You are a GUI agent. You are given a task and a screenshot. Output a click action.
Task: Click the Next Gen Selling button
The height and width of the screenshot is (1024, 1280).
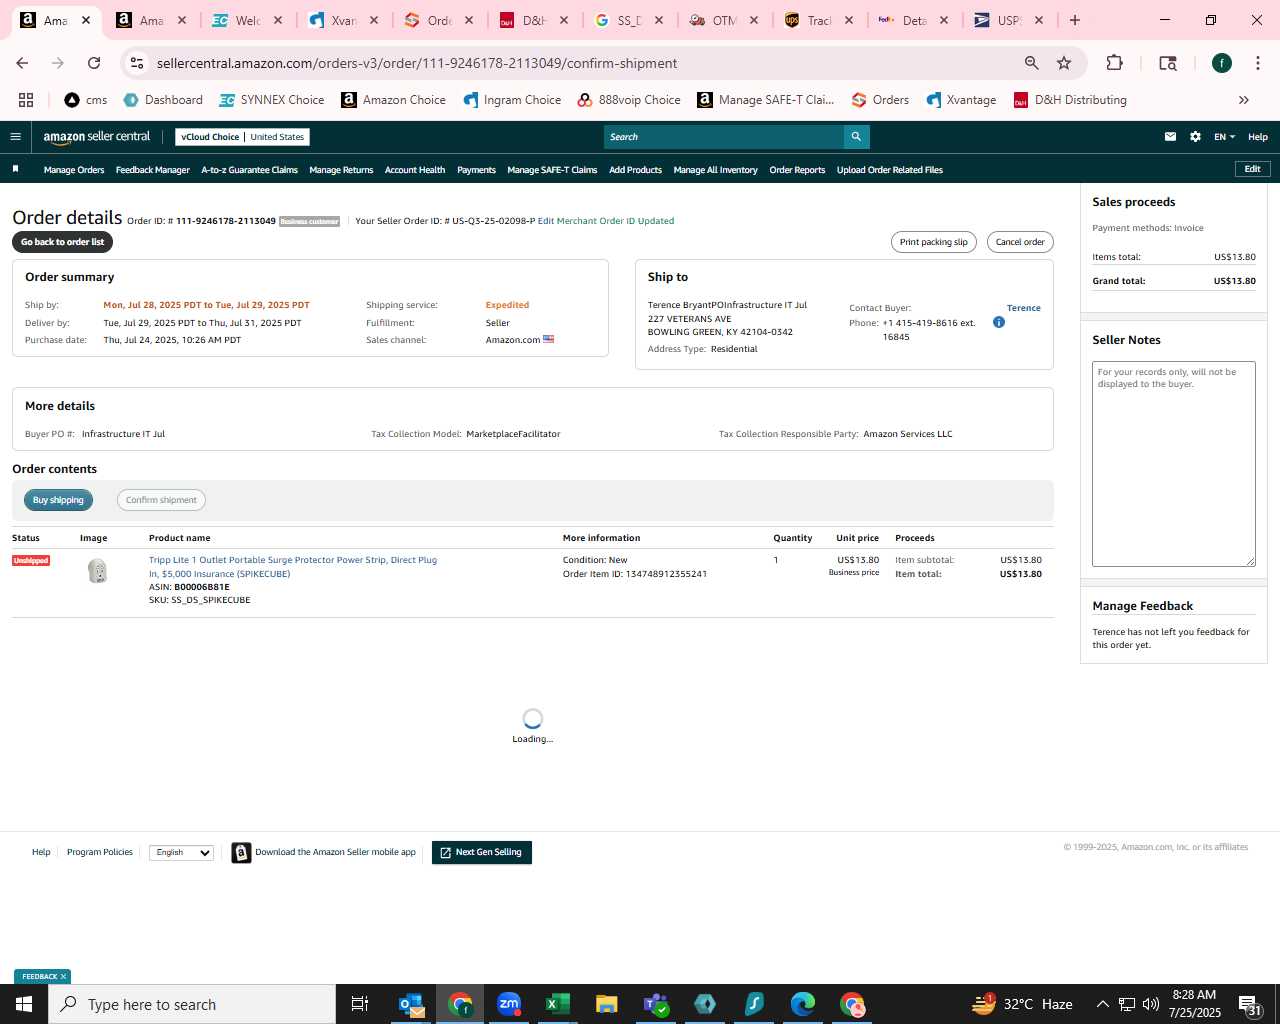click(x=482, y=853)
